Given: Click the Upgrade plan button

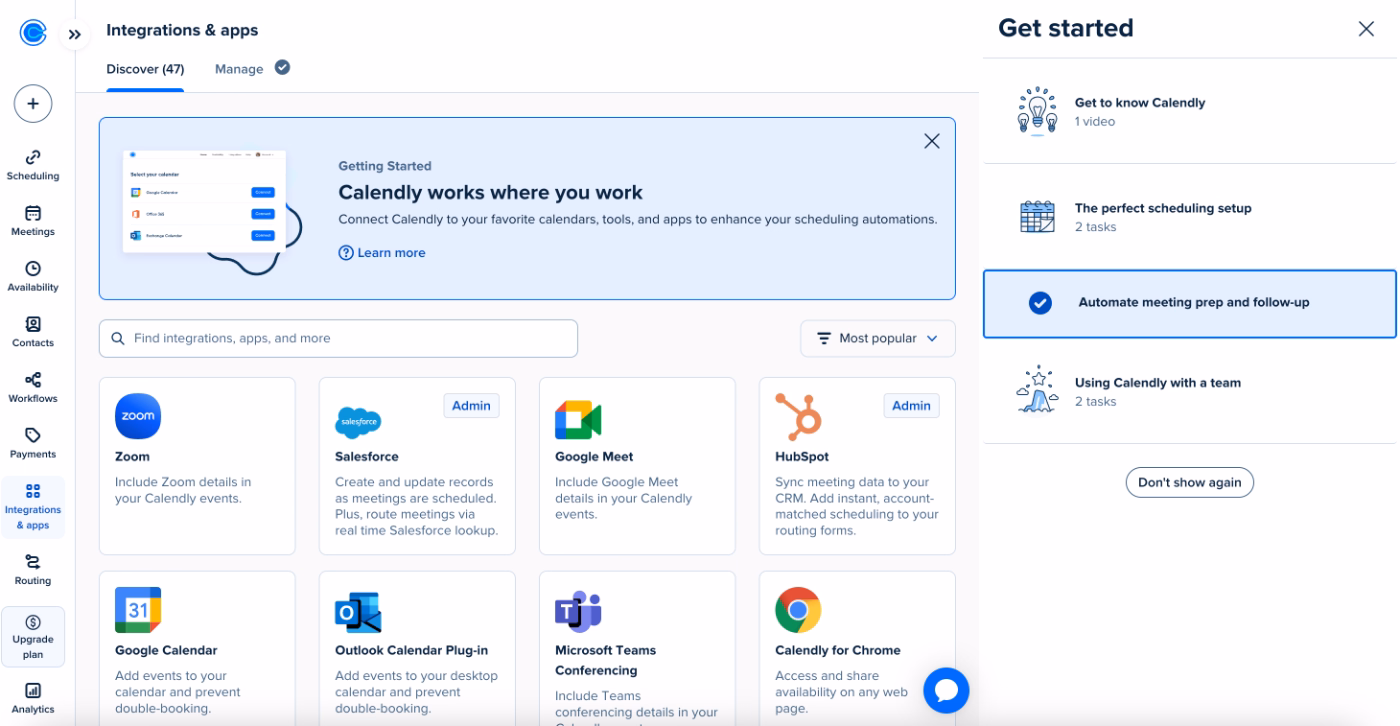Looking at the screenshot, I should tap(33, 637).
